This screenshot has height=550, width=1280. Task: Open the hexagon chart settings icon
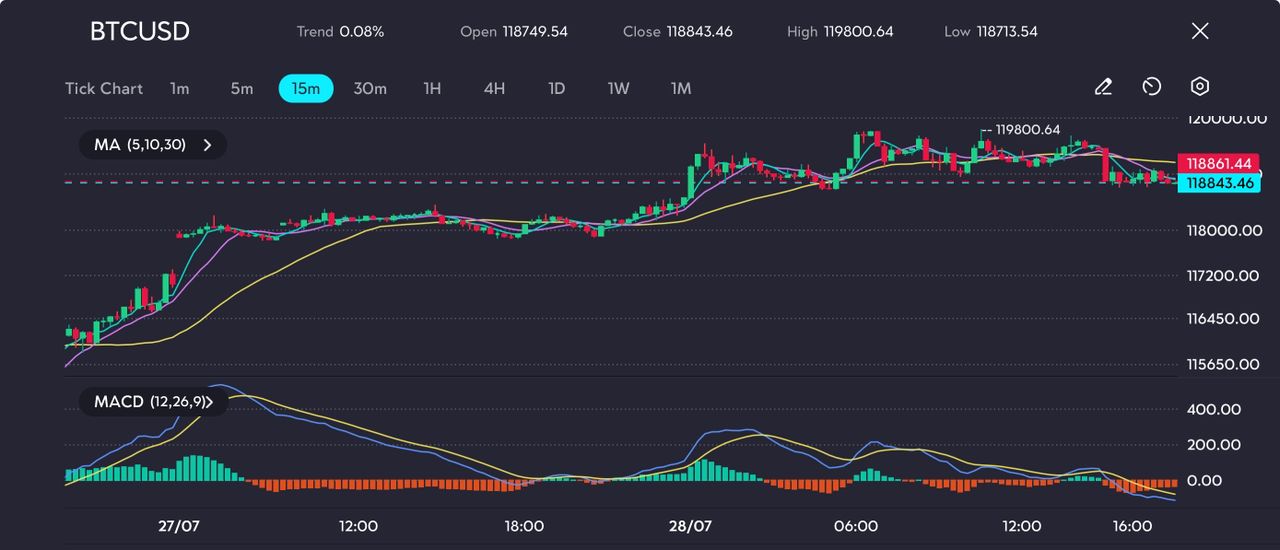point(1200,88)
